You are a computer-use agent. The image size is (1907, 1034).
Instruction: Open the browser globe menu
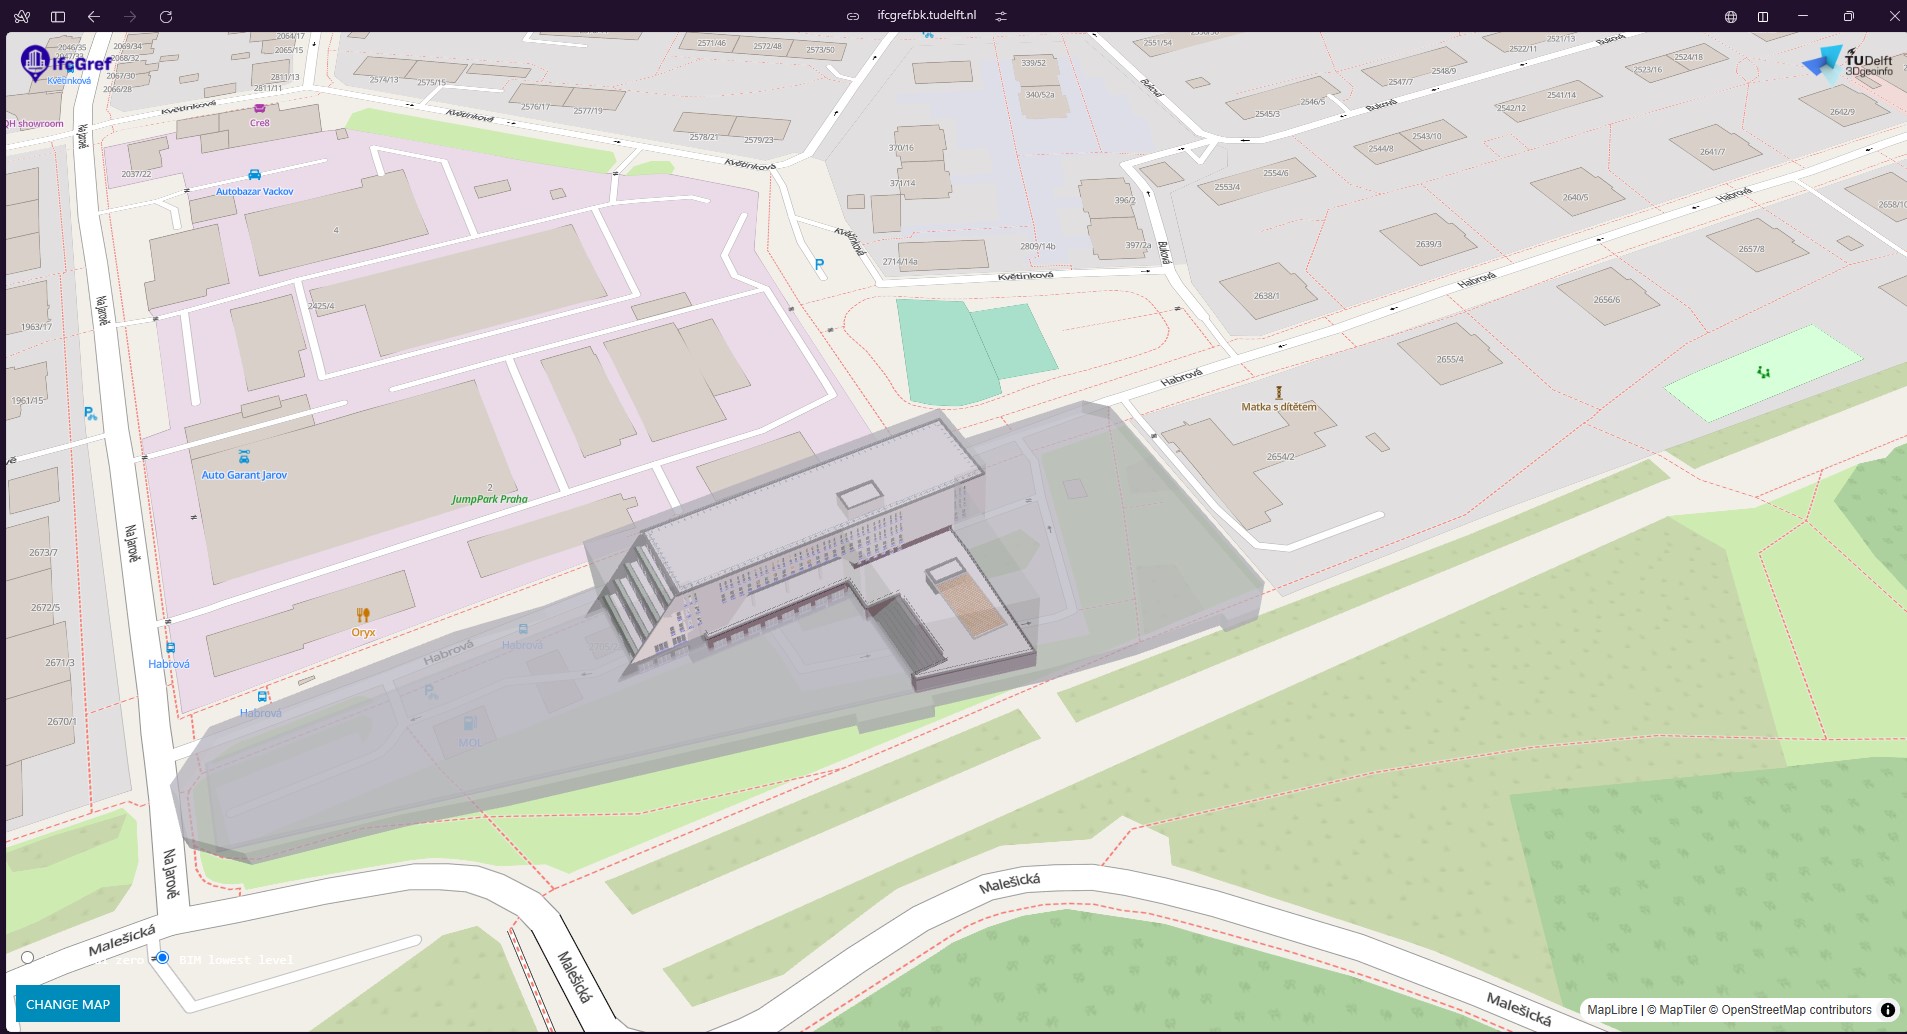click(1731, 16)
